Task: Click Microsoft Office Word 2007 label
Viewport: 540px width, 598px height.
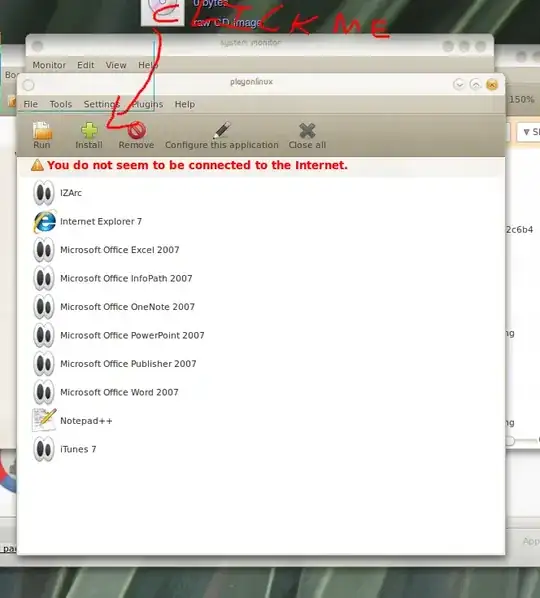Action: point(119,392)
